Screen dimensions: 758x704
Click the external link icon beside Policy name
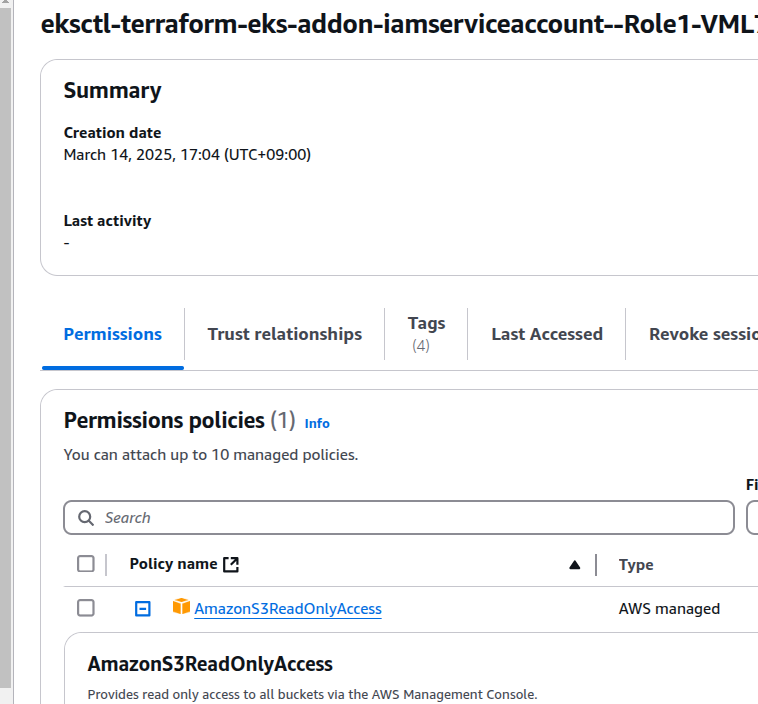(x=231, y=564)
